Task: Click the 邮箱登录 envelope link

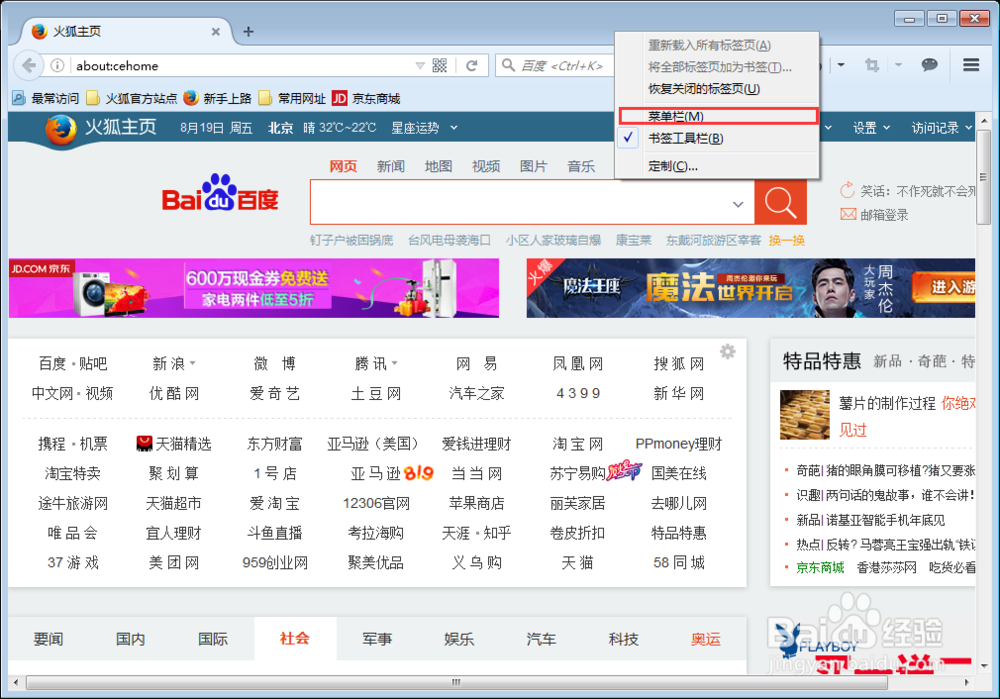Action: coord(874,215)
